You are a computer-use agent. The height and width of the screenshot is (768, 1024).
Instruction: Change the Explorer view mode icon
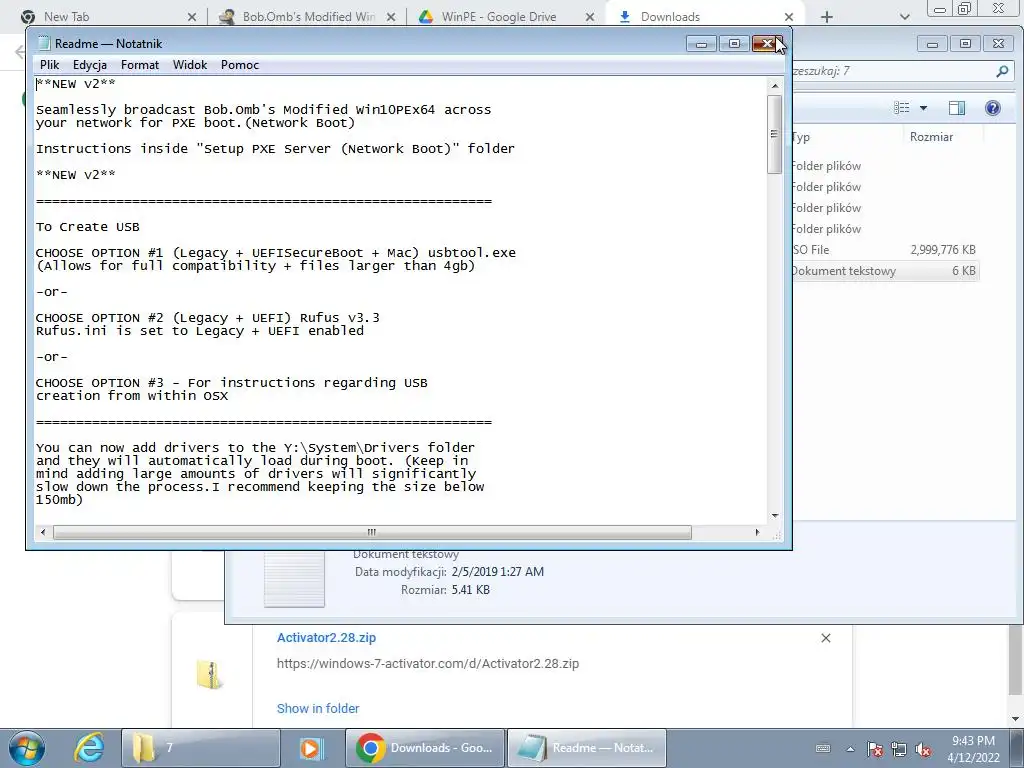[x=901, y=108]
